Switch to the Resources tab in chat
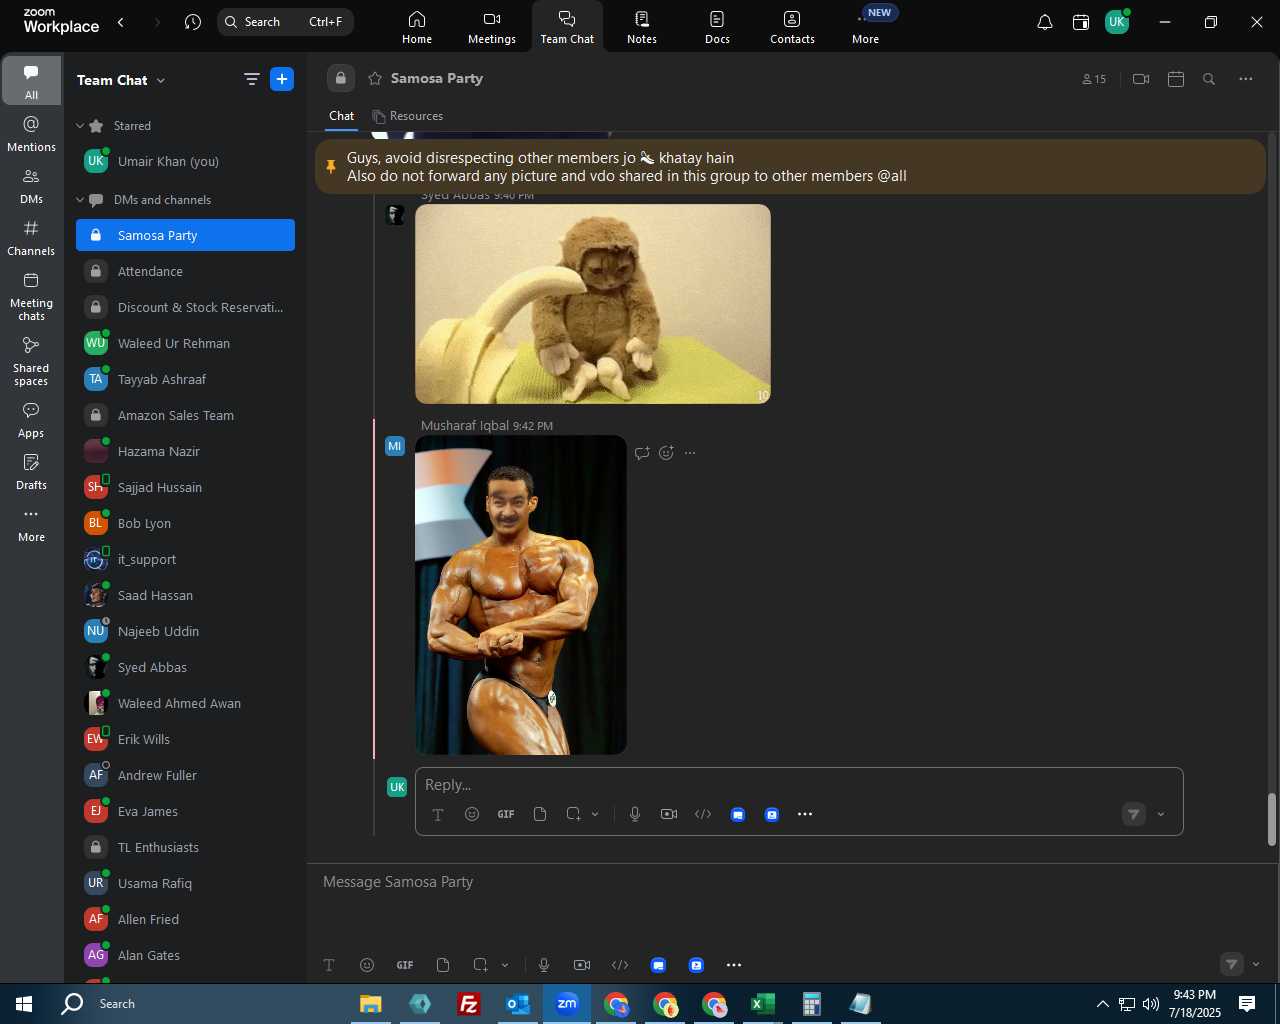The width and height of the screenshot is (1280, 1024). coord(408,116)
